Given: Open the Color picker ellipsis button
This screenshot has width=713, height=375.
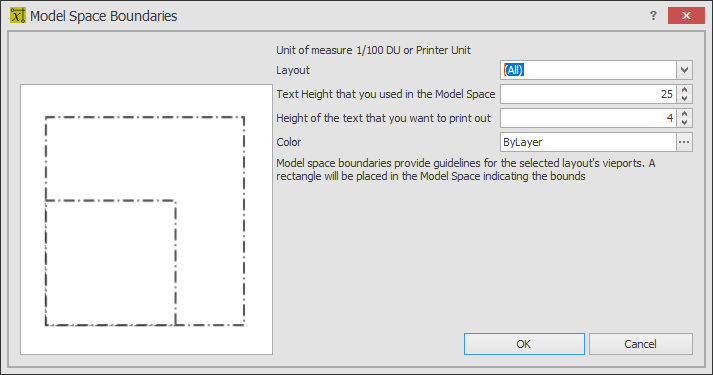Looking at the screenshot, I should (684, 142).
